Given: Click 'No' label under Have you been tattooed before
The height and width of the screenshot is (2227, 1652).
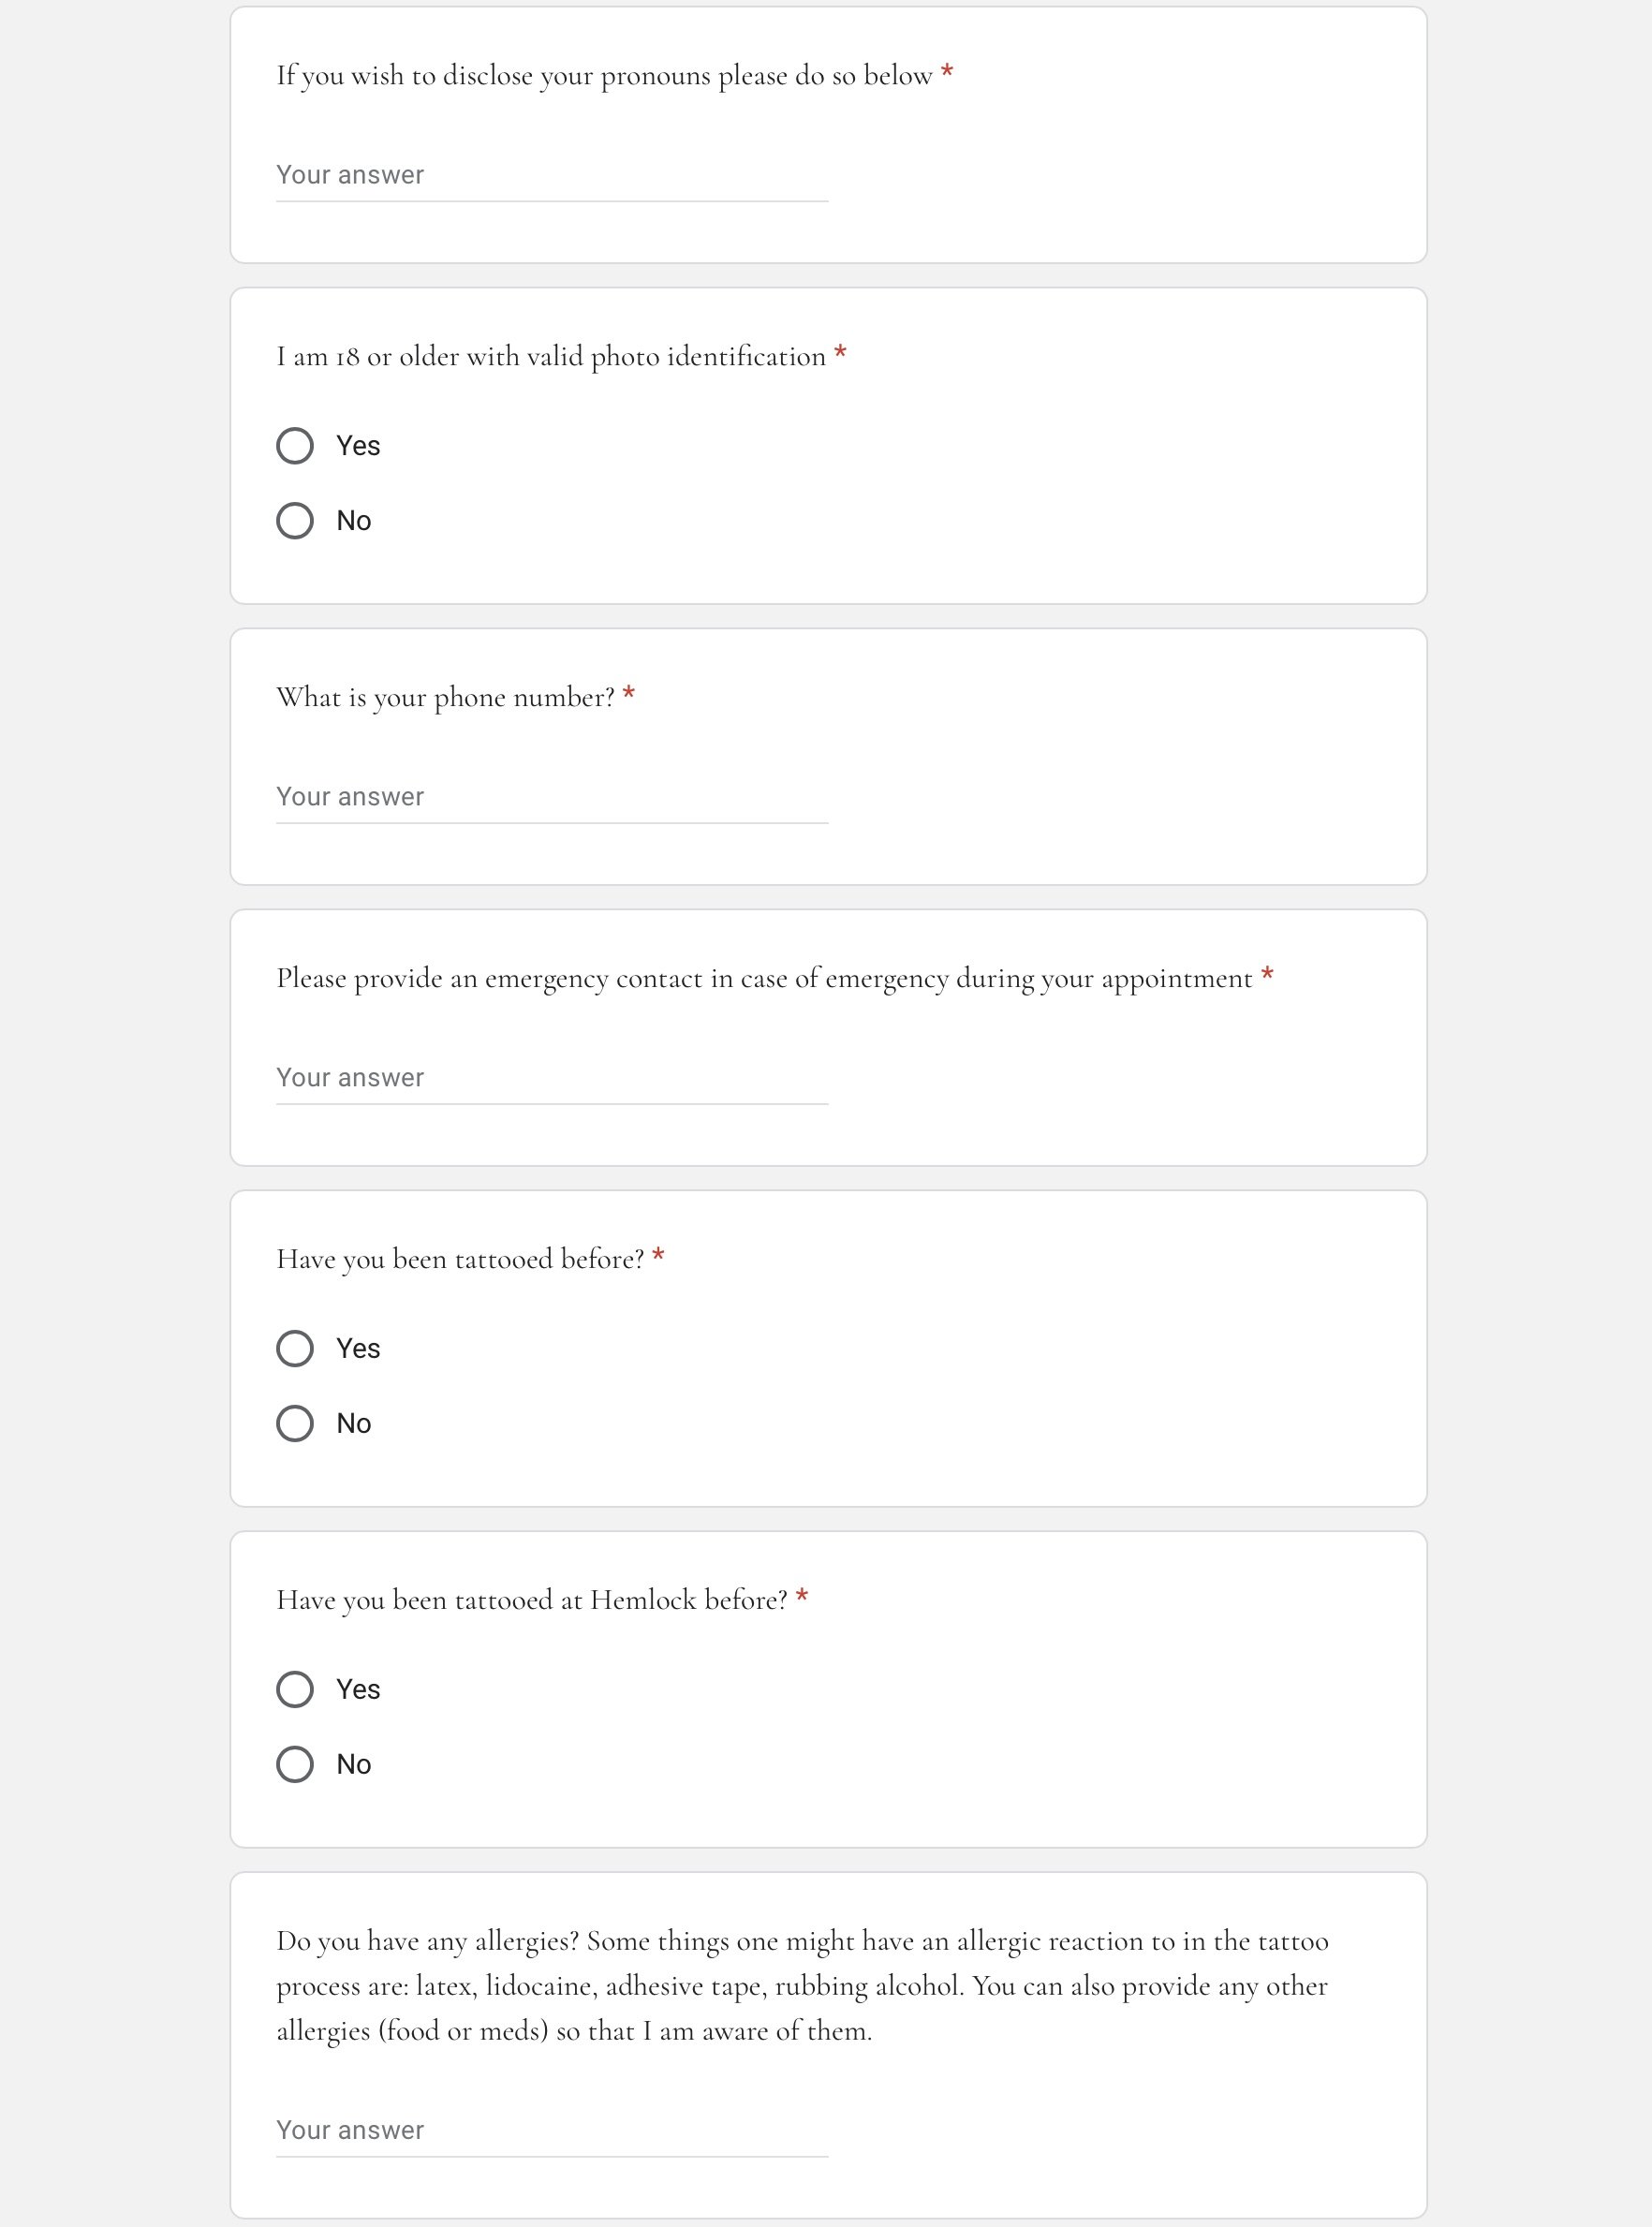Looking at the screenshot, I should 354,1424.
